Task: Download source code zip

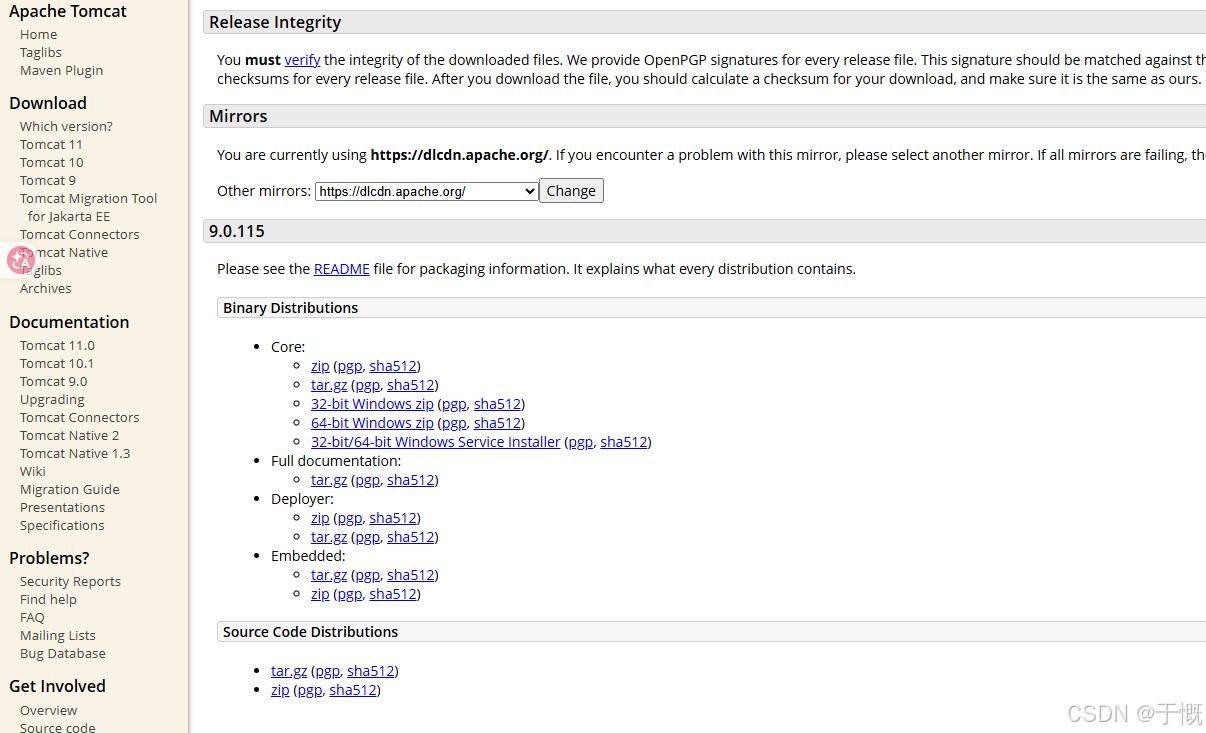Action: pos(280,690)
